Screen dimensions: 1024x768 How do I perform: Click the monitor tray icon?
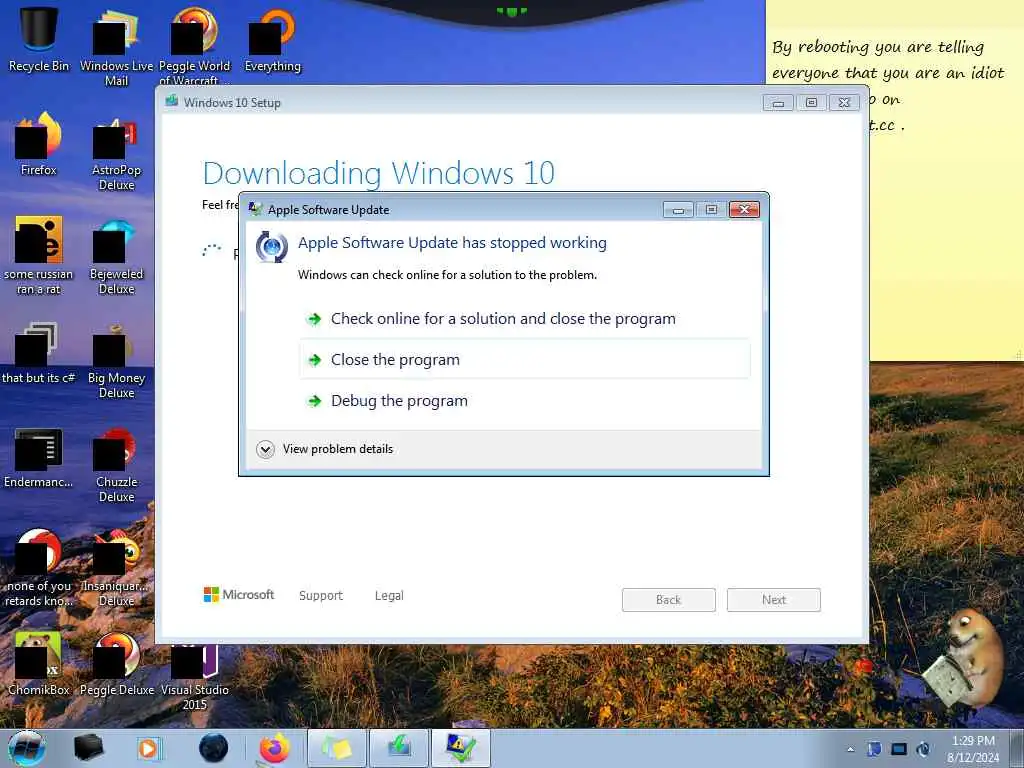click(899, 749)
